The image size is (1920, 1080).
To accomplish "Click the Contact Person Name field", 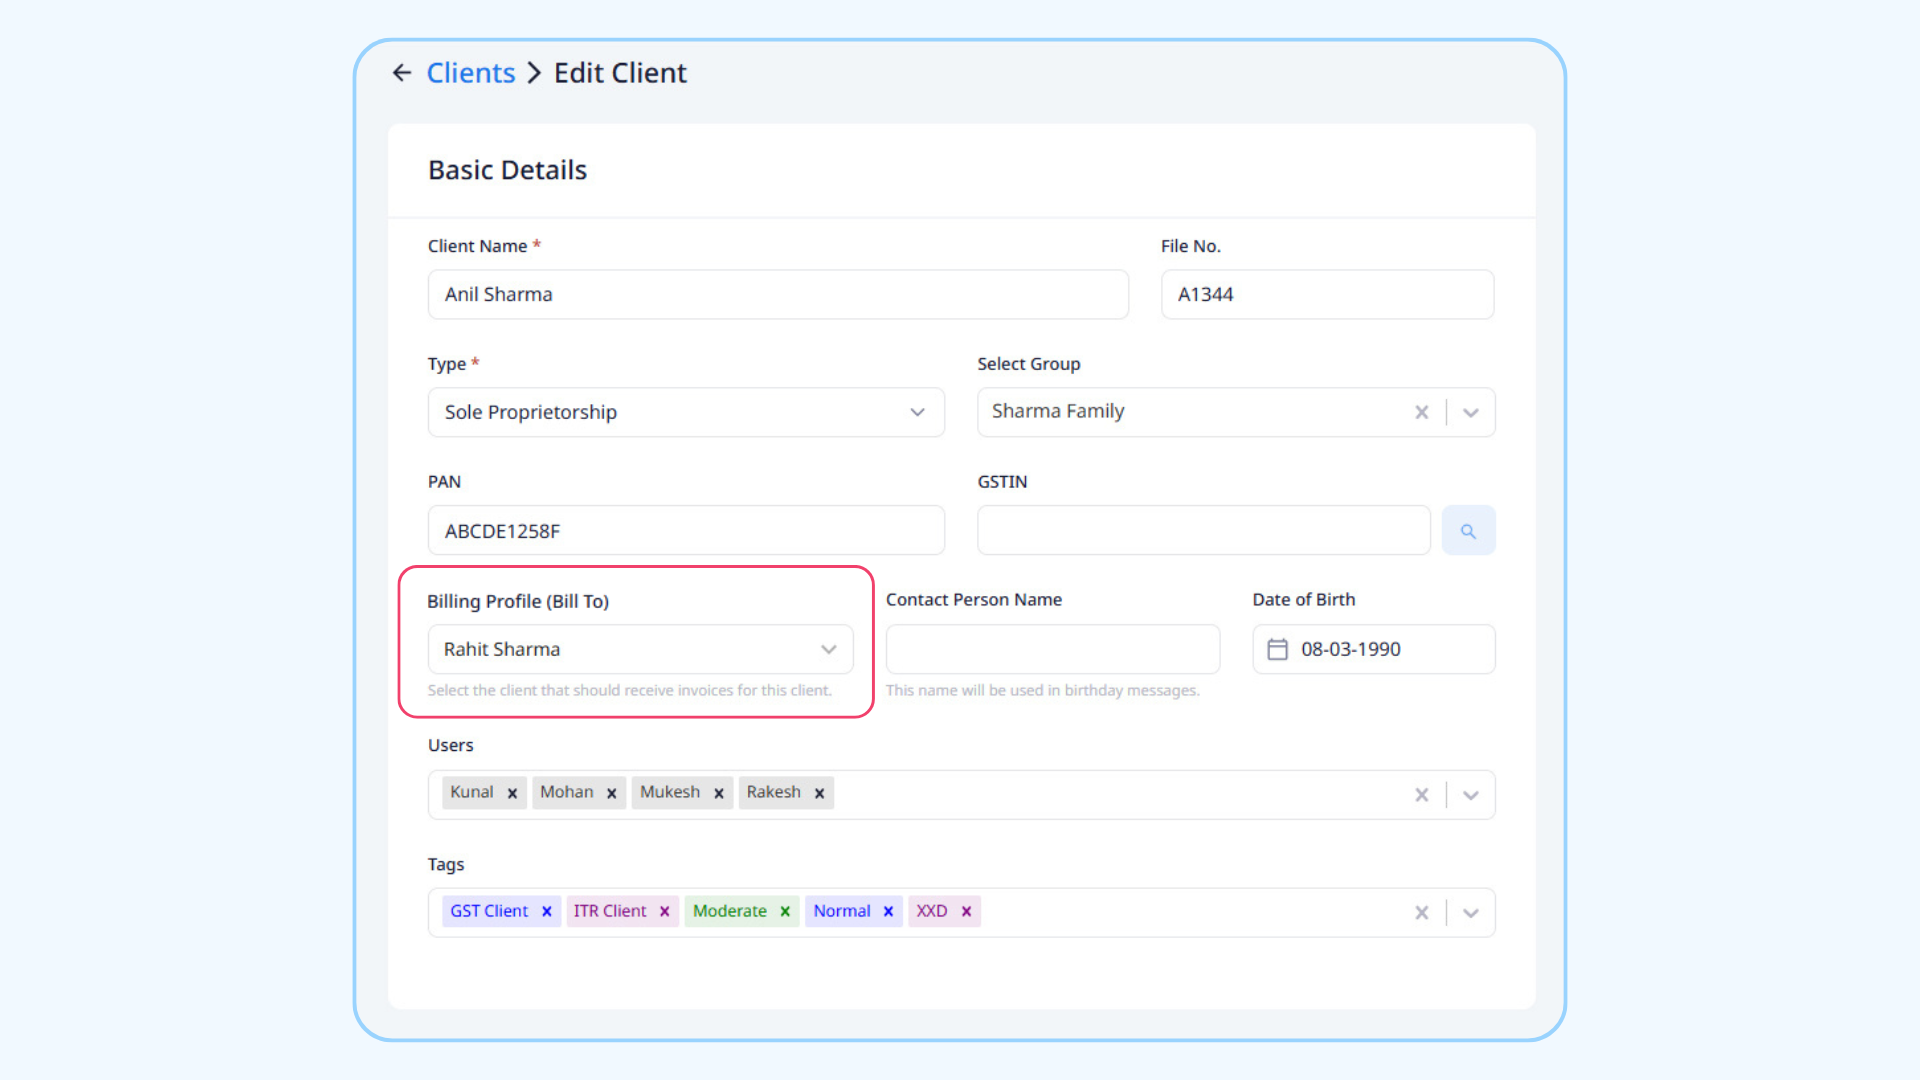I will pos(1052,650).
